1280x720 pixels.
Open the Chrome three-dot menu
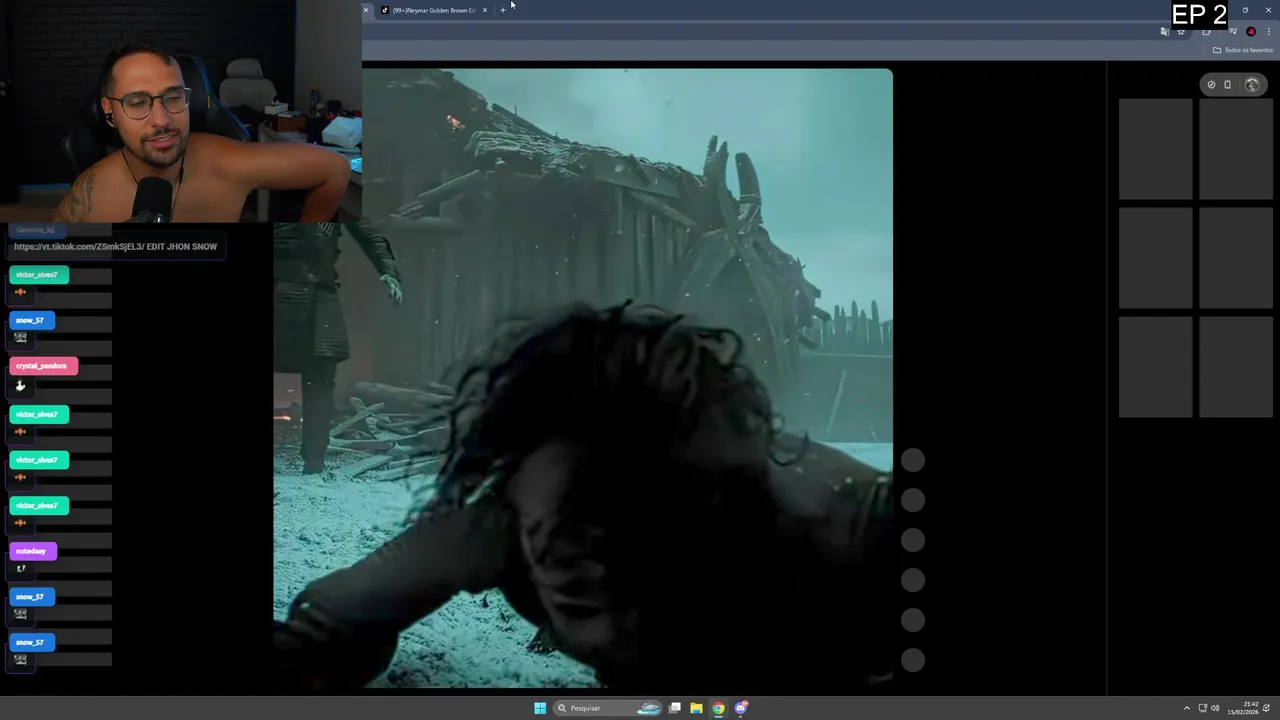pos(1268,32)
